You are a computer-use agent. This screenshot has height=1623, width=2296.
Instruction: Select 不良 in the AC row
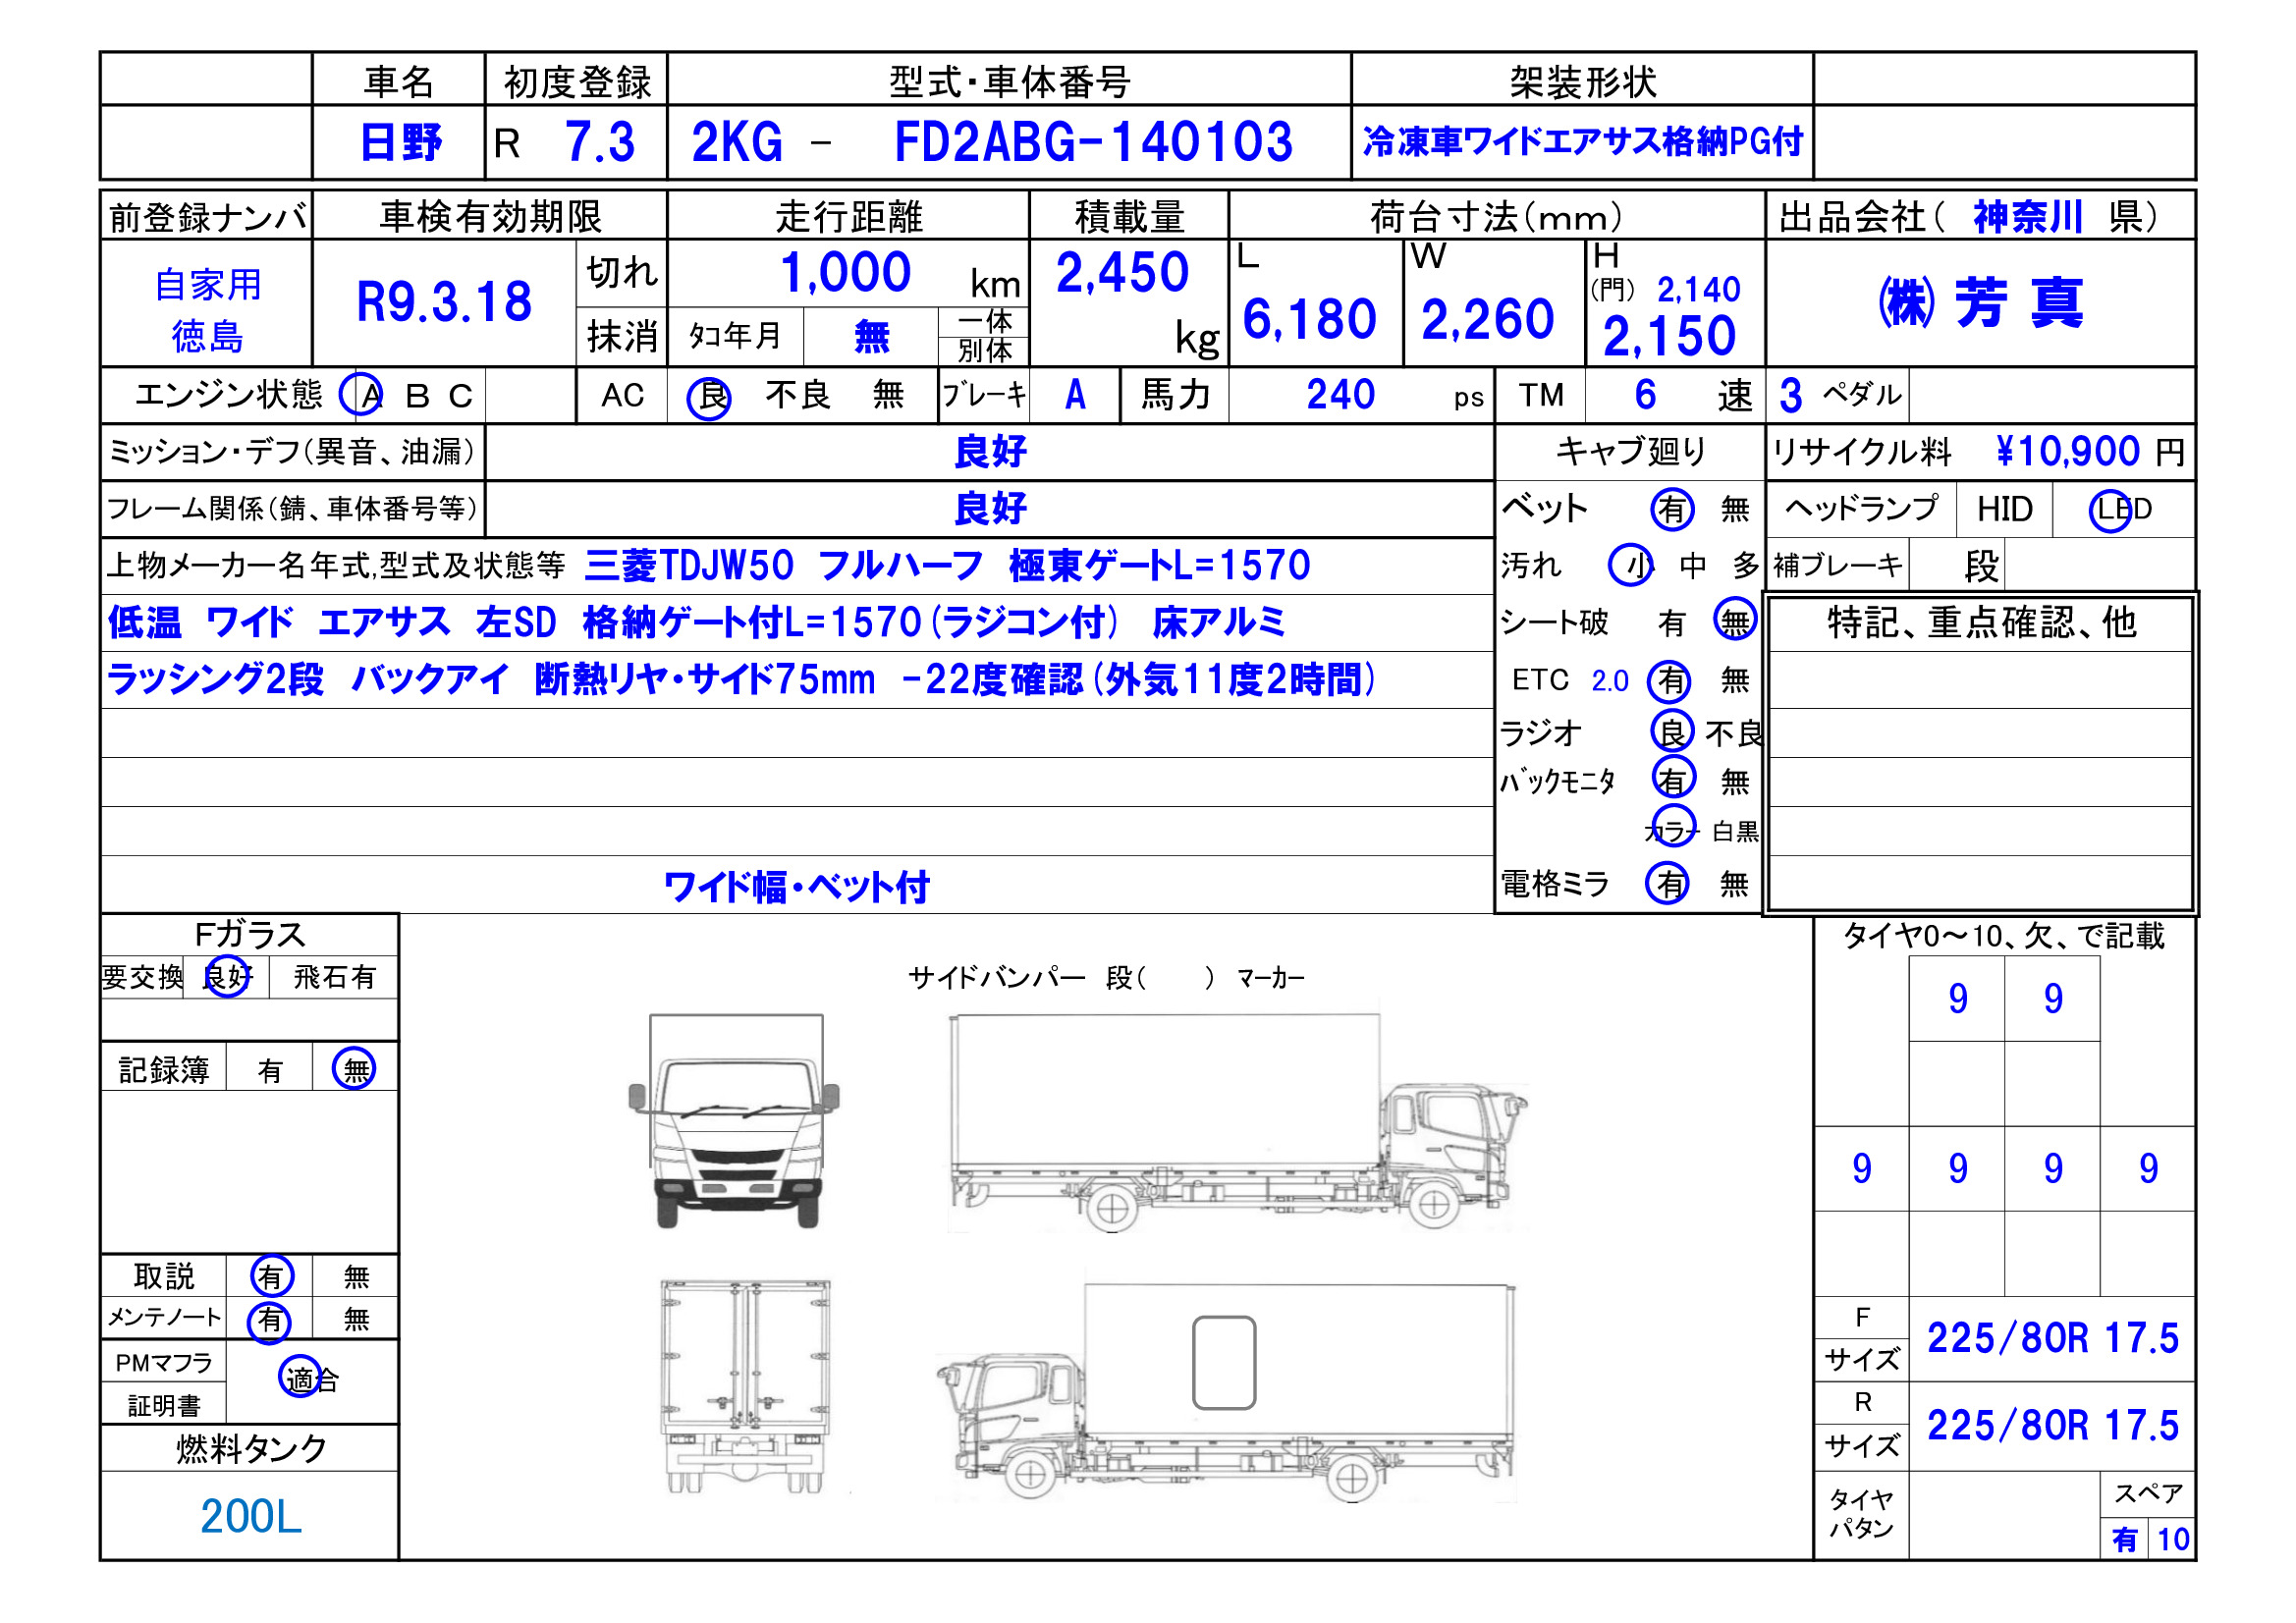point(797,395)
